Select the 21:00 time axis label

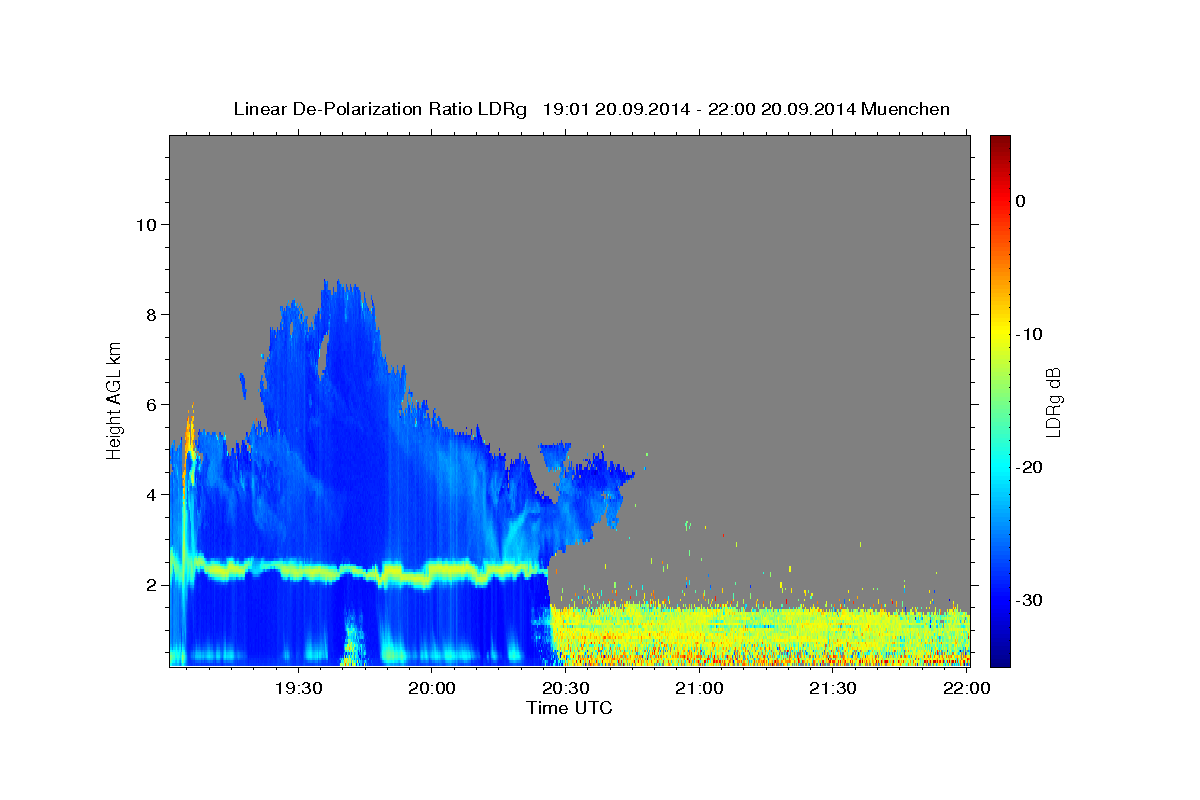(x=699, y=688)
